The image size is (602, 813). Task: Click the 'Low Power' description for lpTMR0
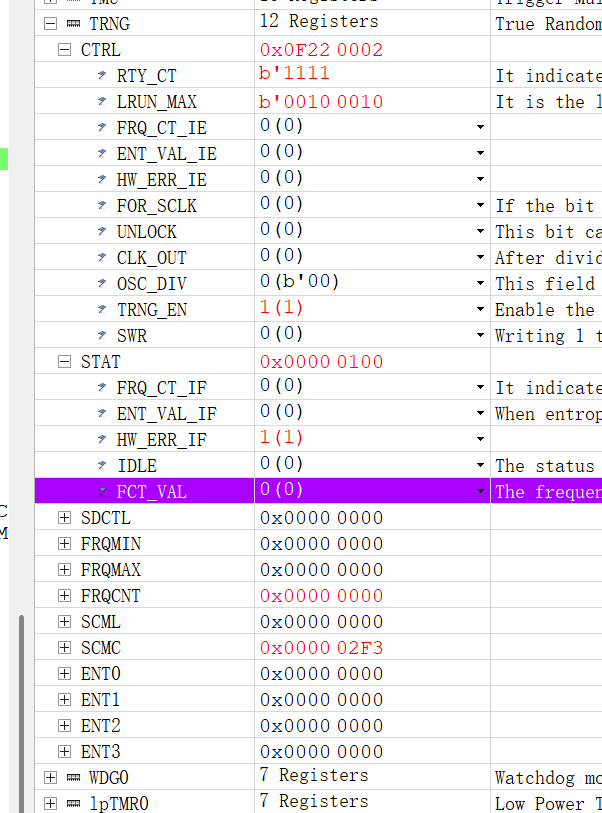pos(548,804)
